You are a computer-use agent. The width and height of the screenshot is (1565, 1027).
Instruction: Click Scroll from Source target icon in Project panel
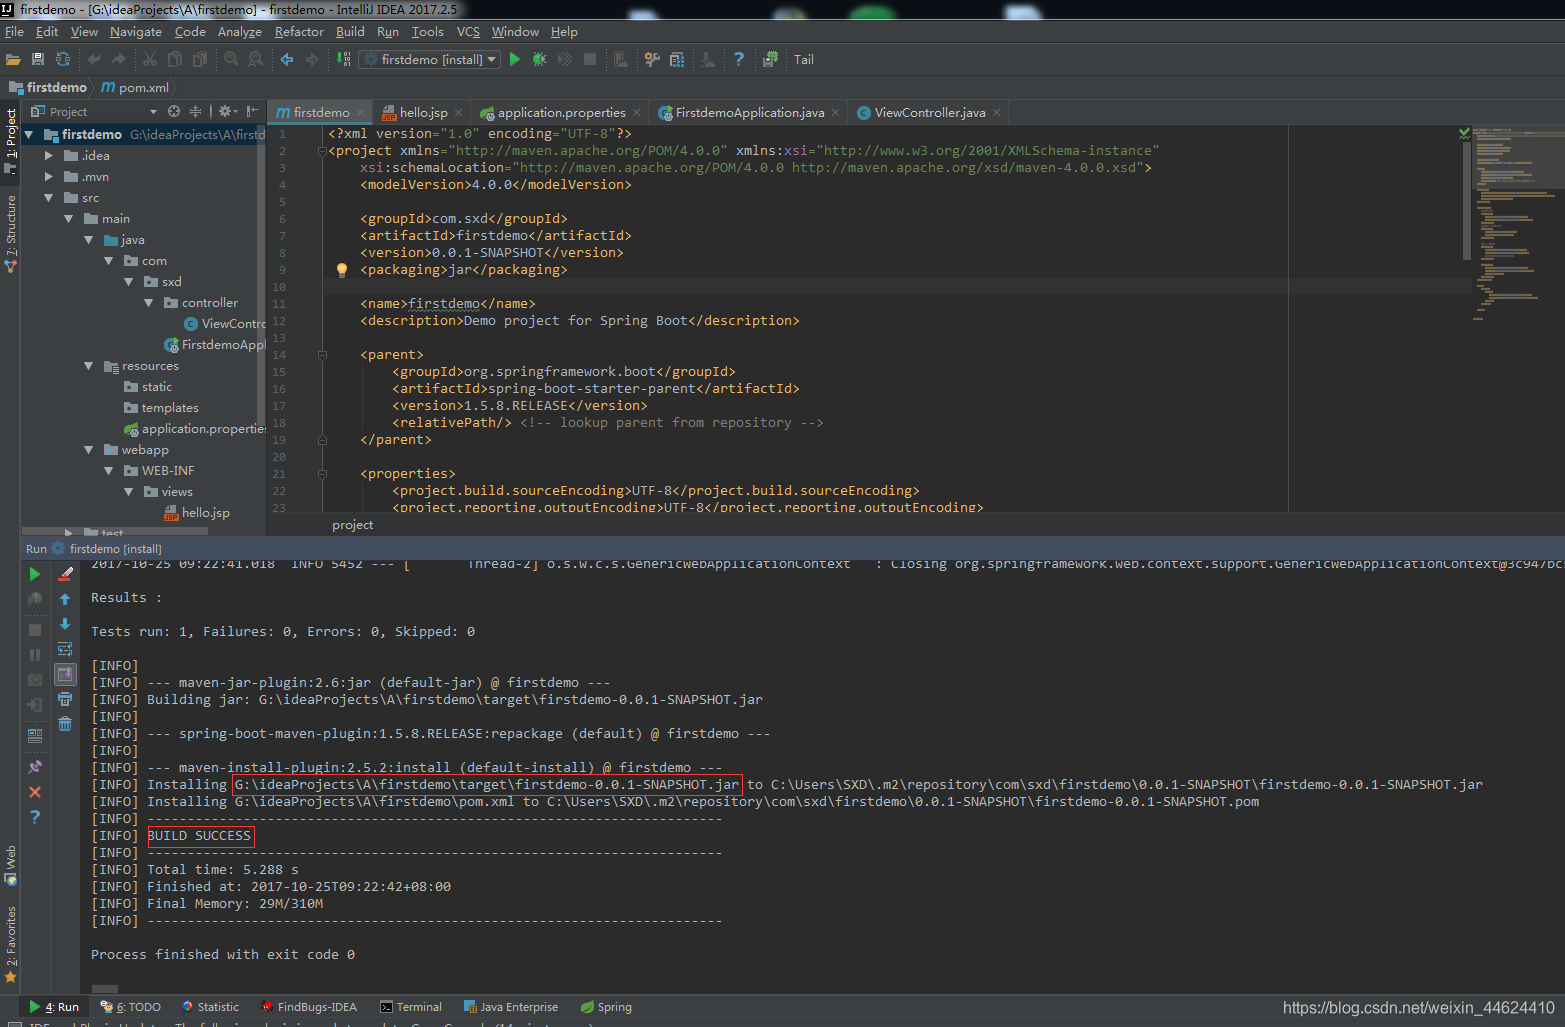174,111
